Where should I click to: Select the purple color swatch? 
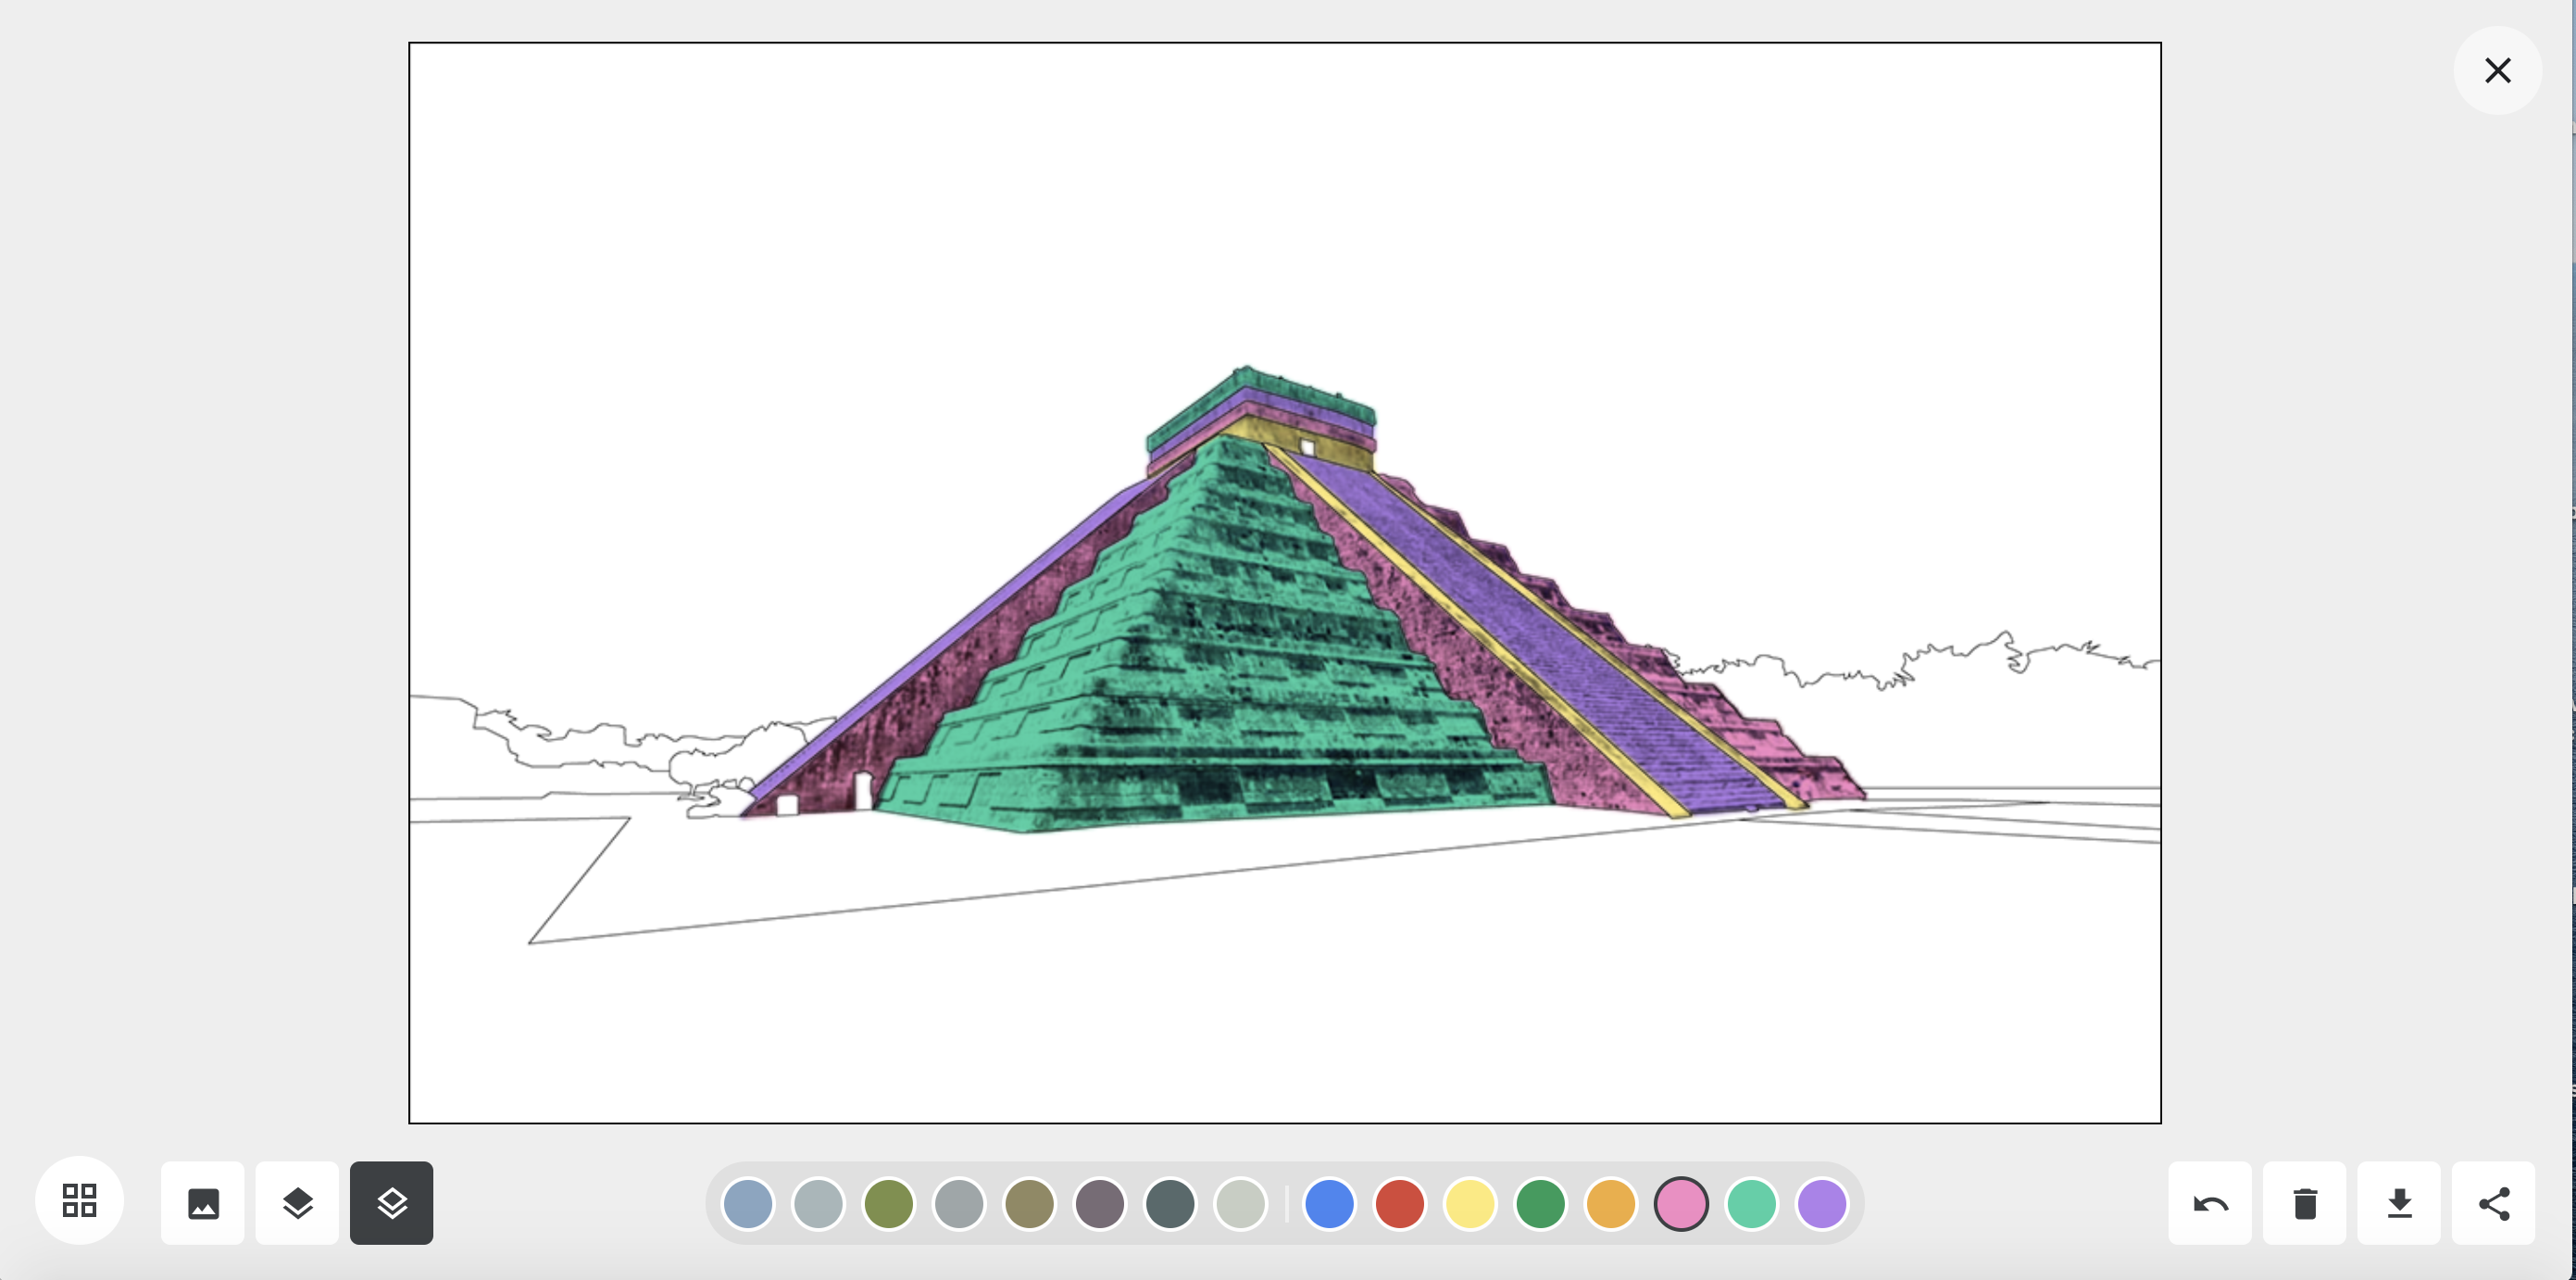[x=1822, y=1203]
